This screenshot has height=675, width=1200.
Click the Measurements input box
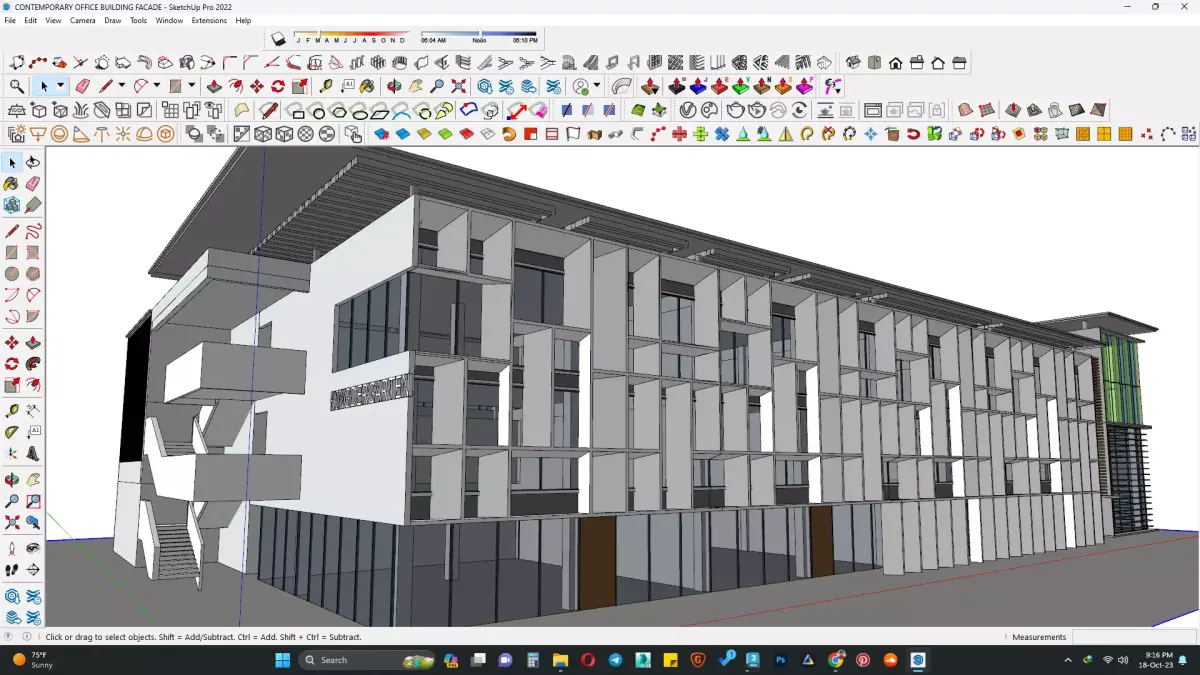[x=1134, y=637]
